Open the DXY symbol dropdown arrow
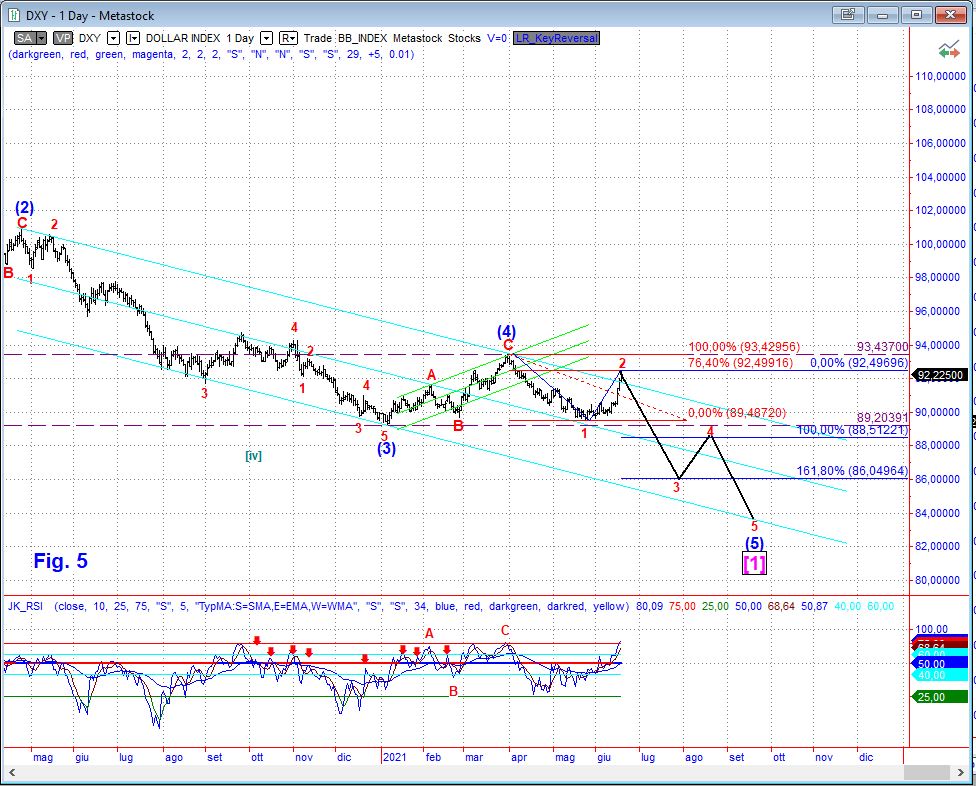Image resolution: width=976 pixels, height=786 pixels. [x=114, y=38]
